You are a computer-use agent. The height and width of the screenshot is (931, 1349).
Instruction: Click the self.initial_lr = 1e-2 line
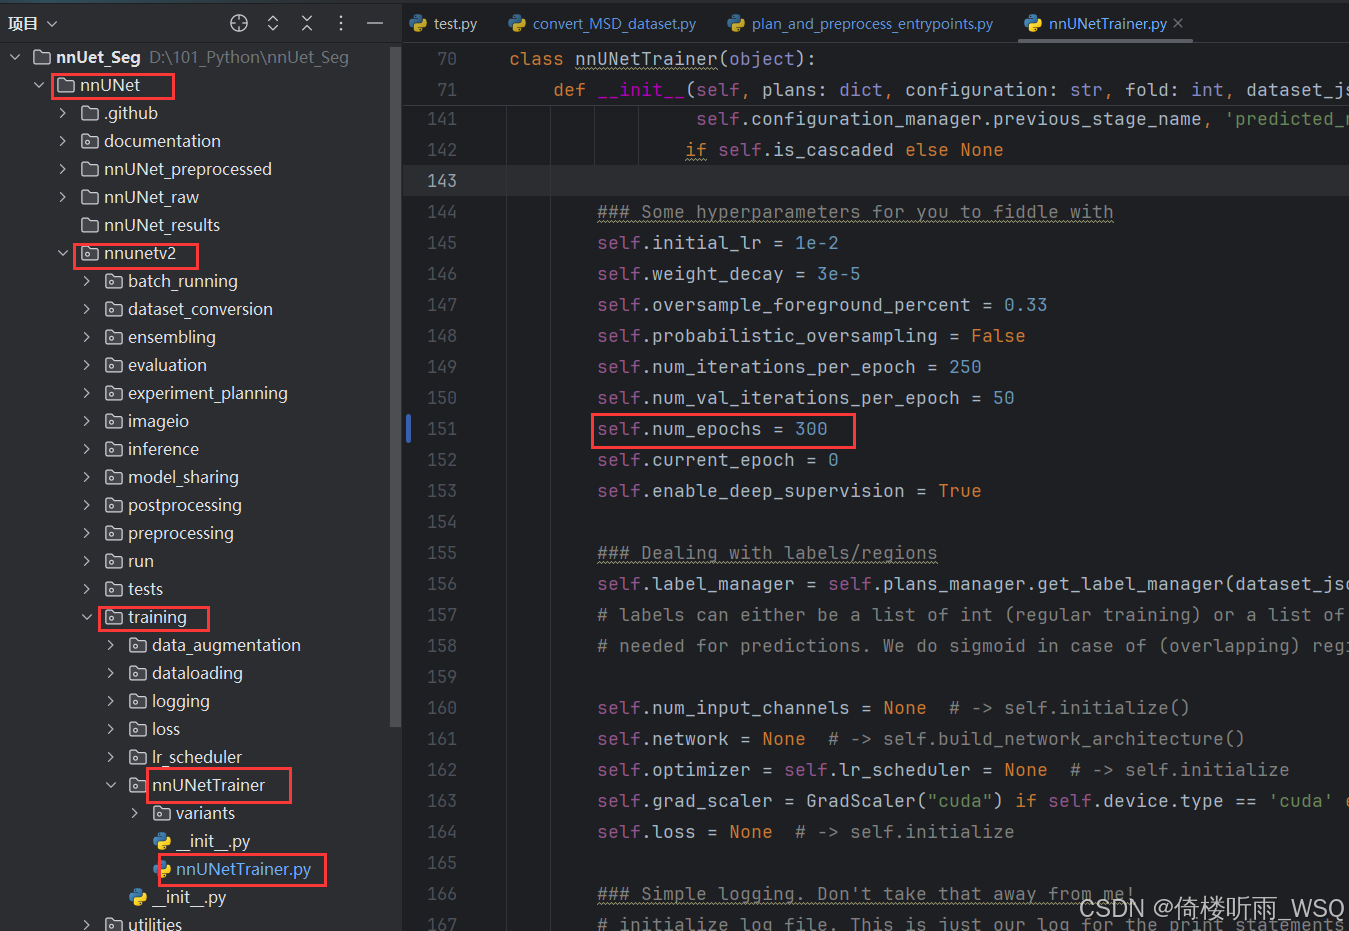coord(717,243)
